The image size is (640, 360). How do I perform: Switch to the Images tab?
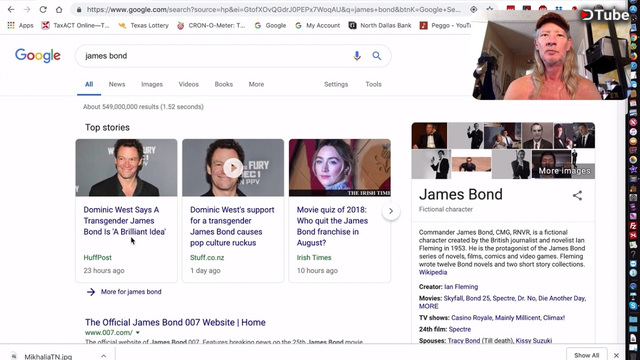[x=152, y=84]
